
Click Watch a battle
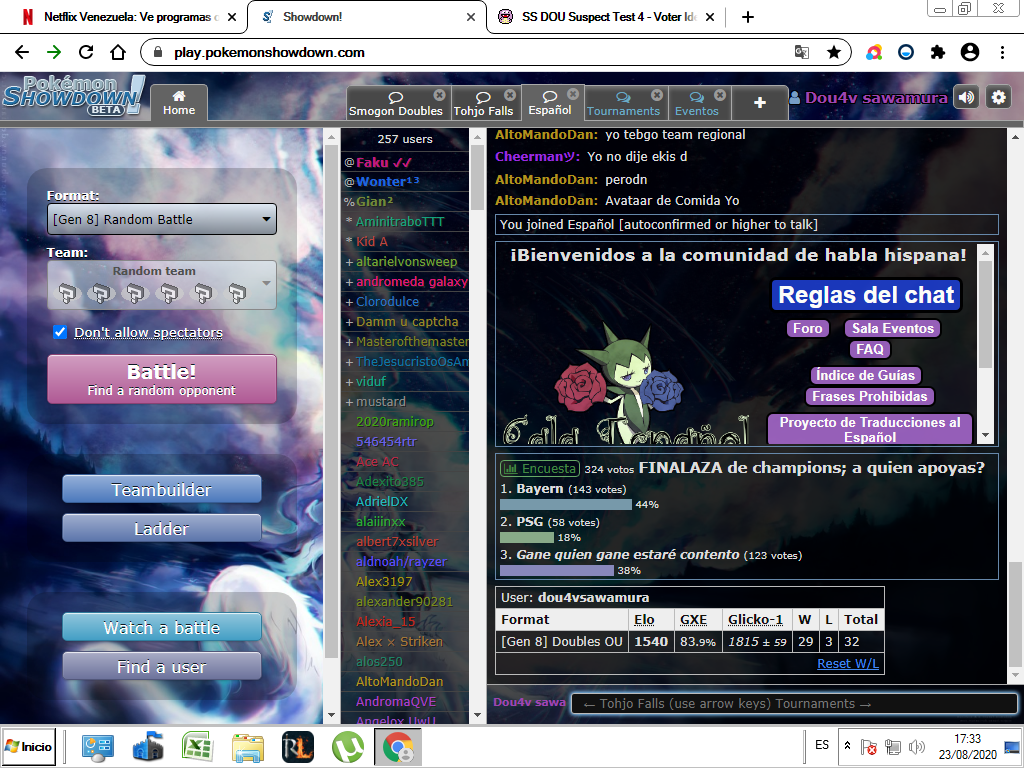pyautogui.click(x=162, y=628)
